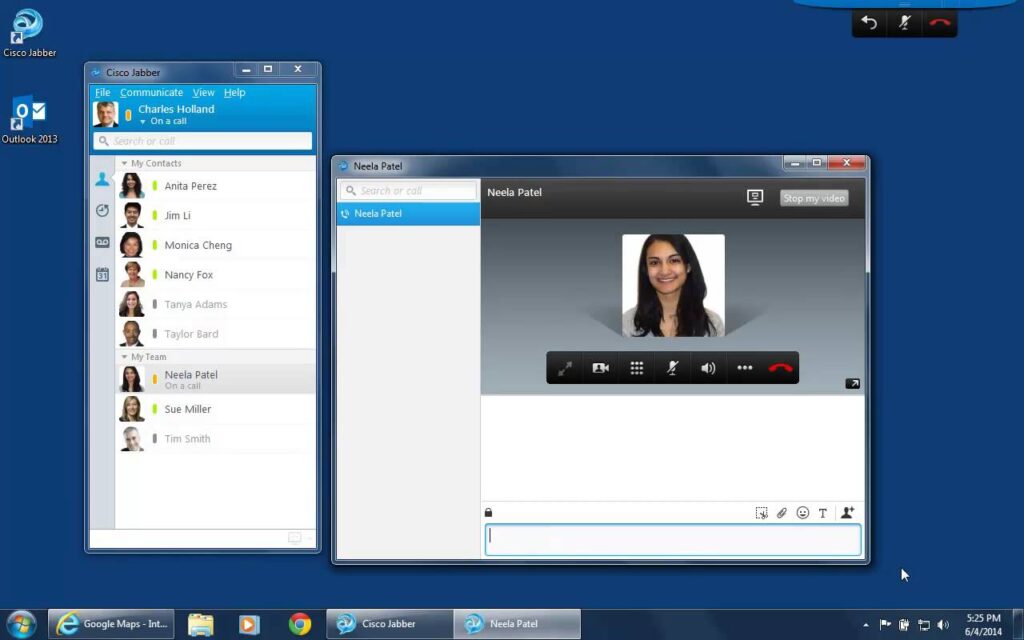
Task: Pop out the video with the corner arrow icon
Action: 853,383
